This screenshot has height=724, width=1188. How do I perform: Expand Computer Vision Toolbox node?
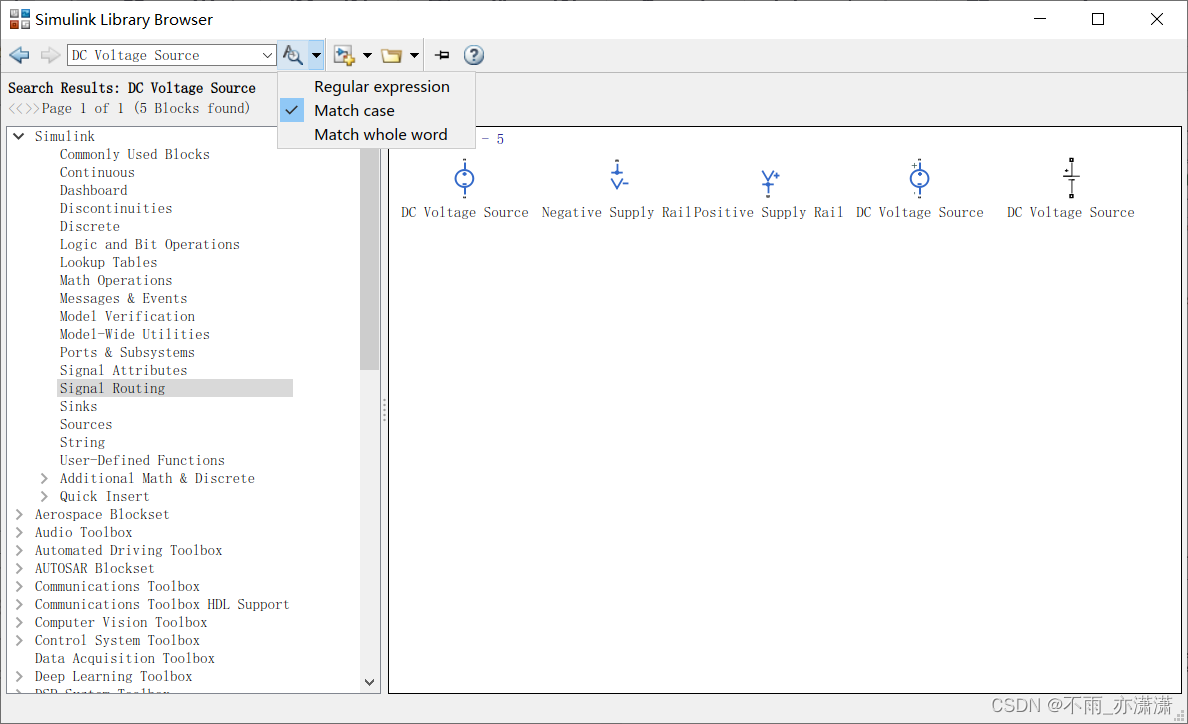coord(19,623)
